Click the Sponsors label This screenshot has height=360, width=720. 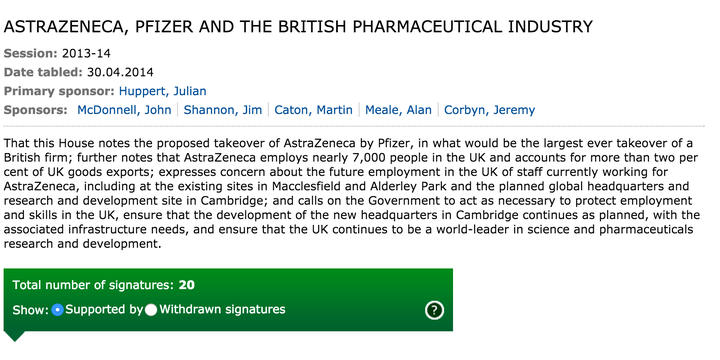point(36,110)
